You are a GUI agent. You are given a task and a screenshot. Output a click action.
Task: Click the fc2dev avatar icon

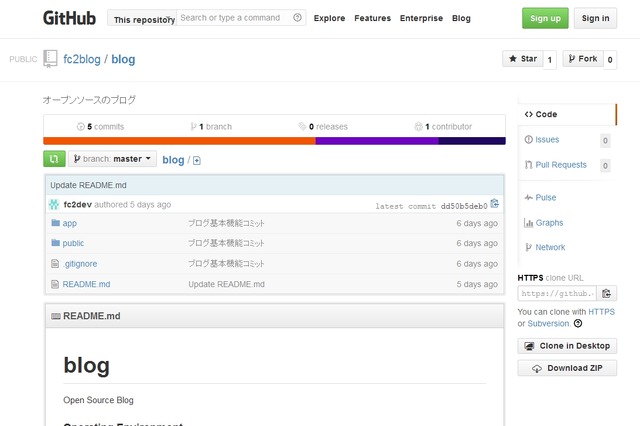[54, 204]
